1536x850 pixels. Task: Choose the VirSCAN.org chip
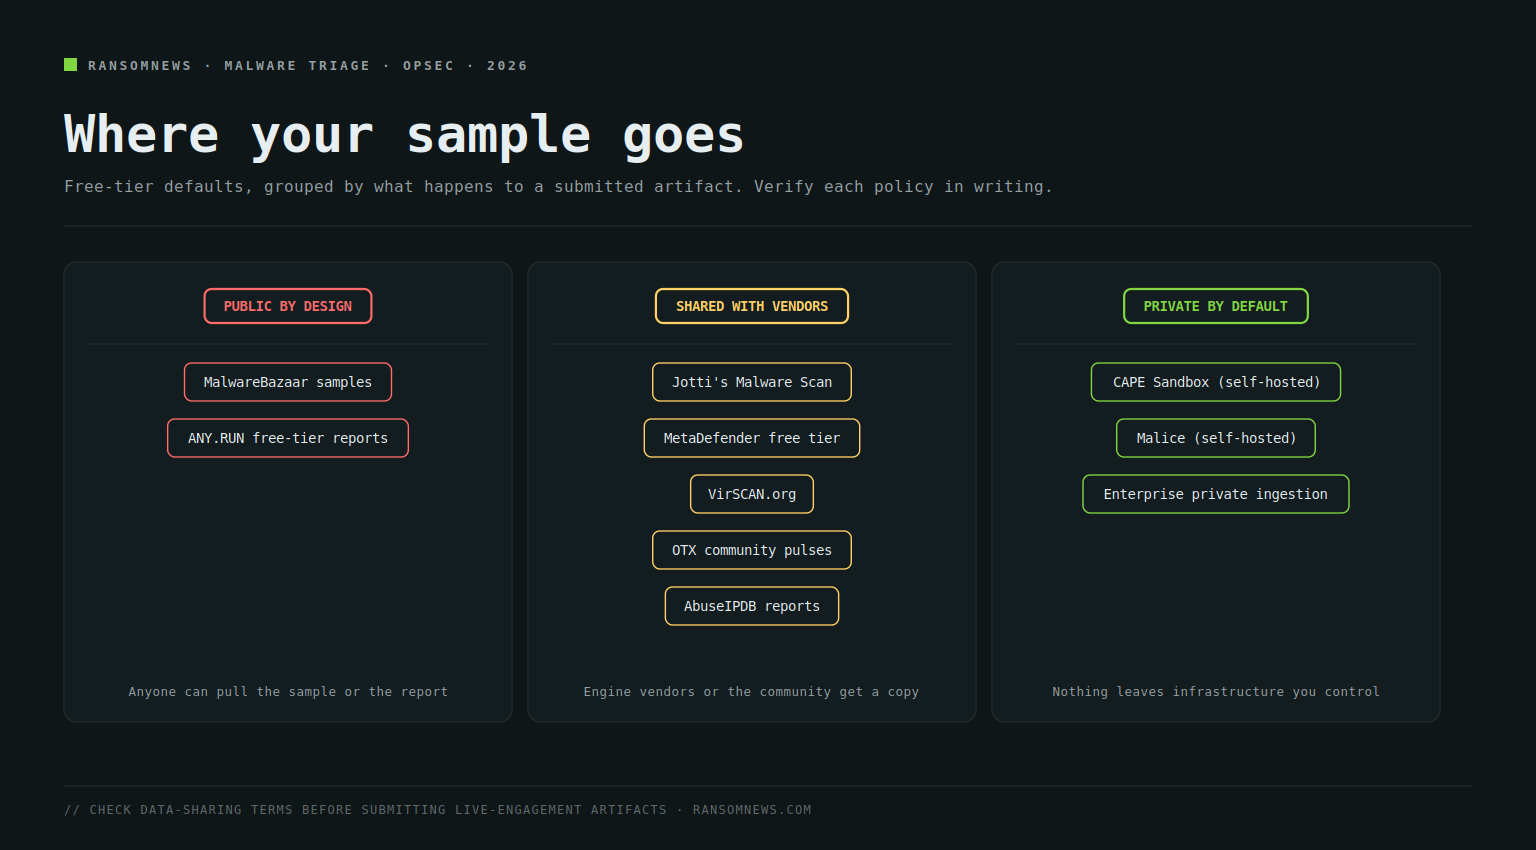tap(752, 494)
